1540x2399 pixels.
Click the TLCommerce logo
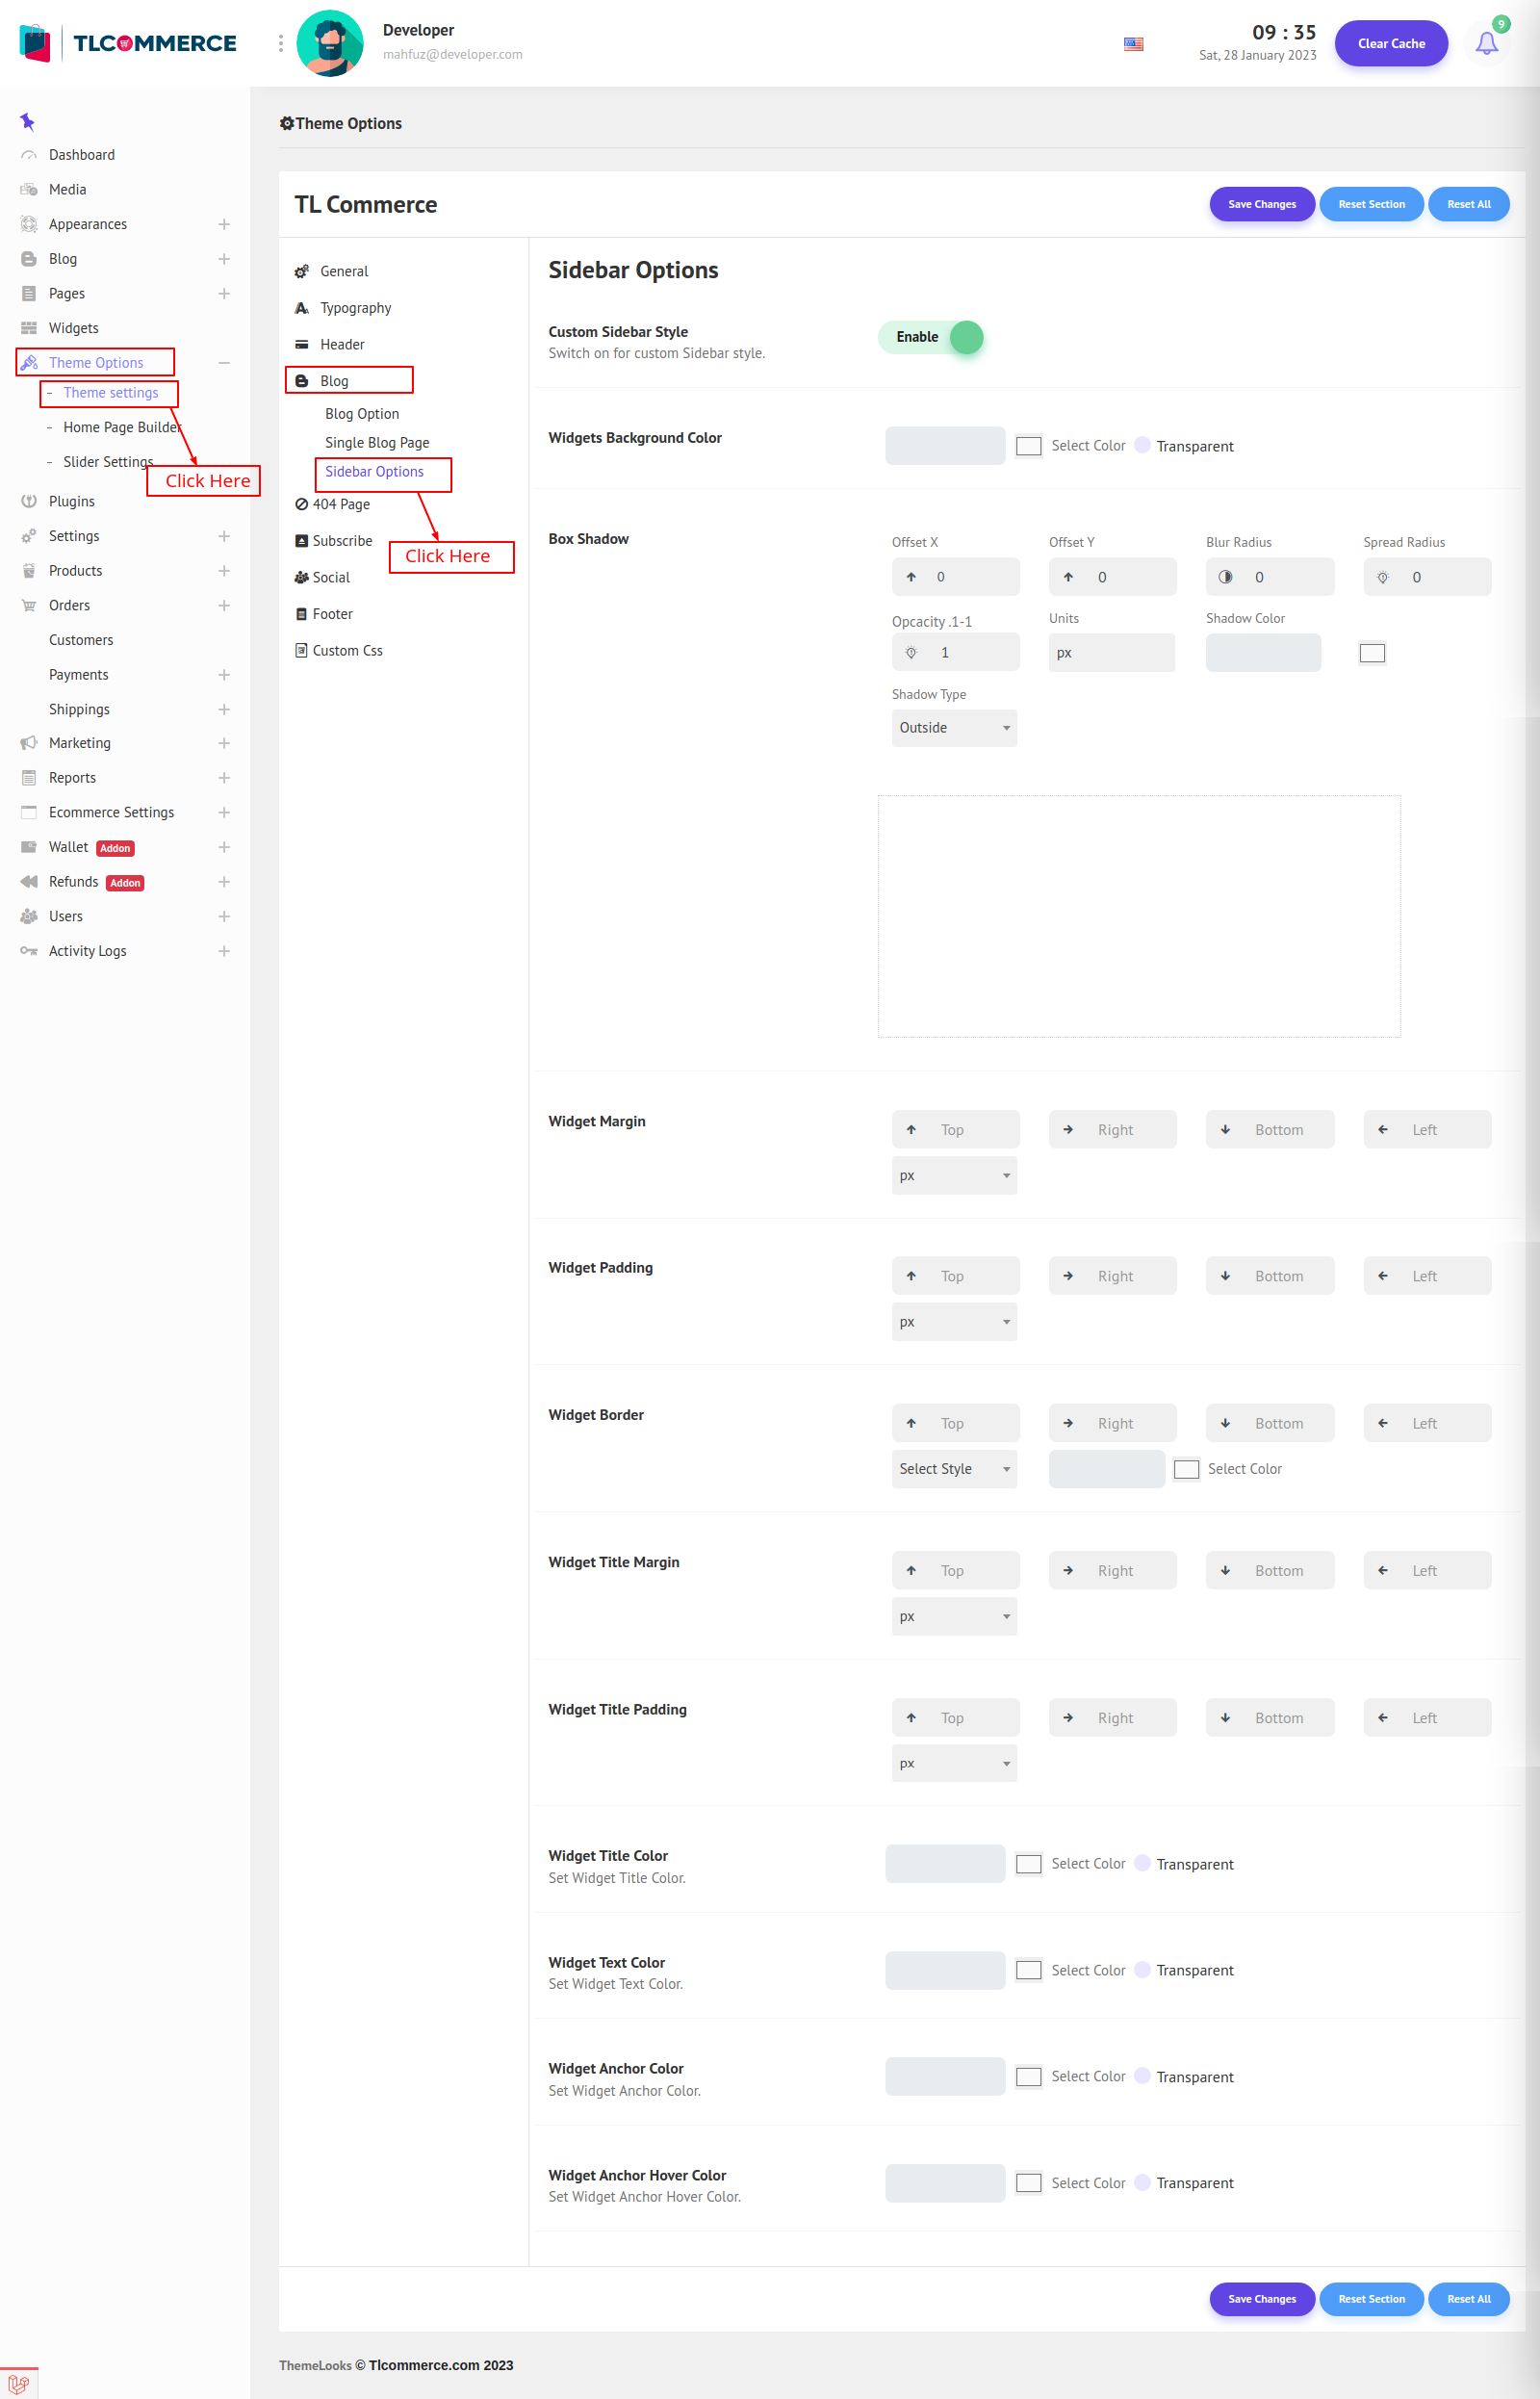pos(128,43)
